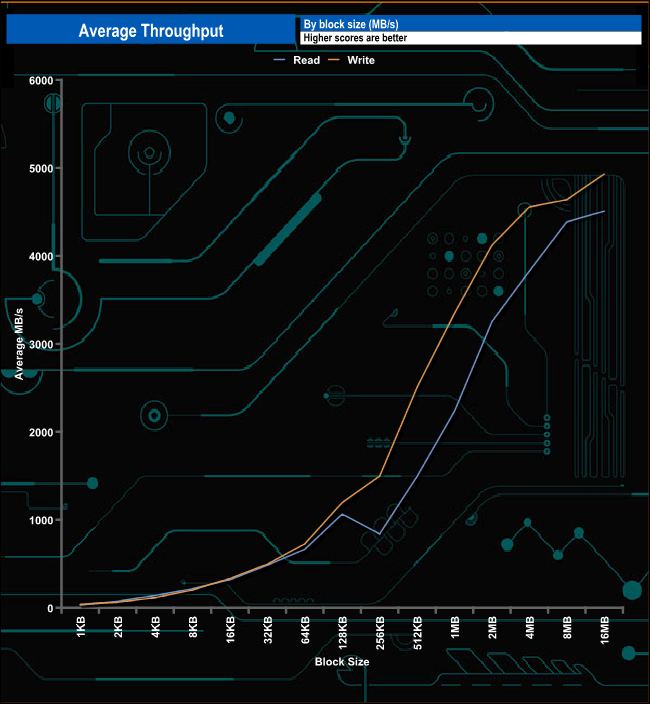This screenshot has width=650, height=704.
Task: Click the Write line peak at 16MB
Action: (605, 174)
